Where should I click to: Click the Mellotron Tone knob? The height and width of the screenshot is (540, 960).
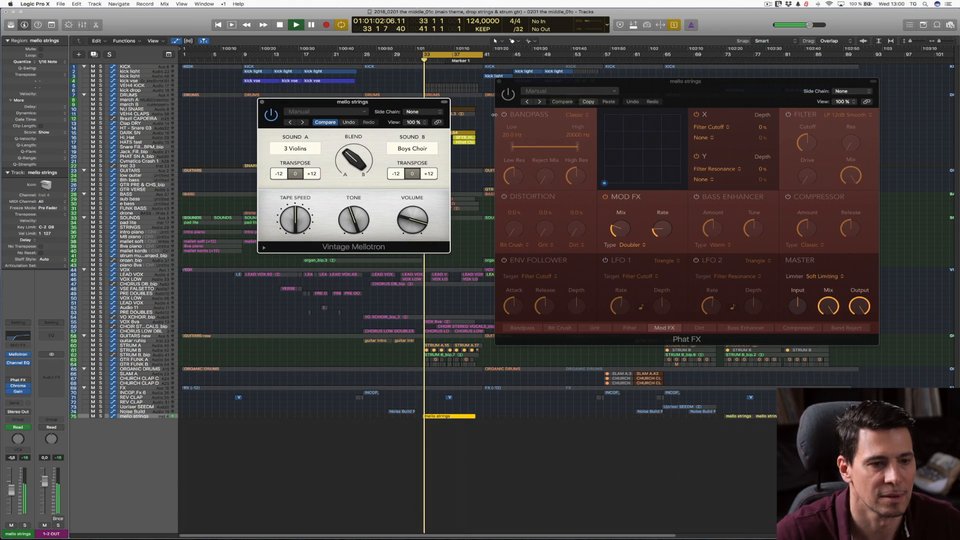tap(353, 219)
